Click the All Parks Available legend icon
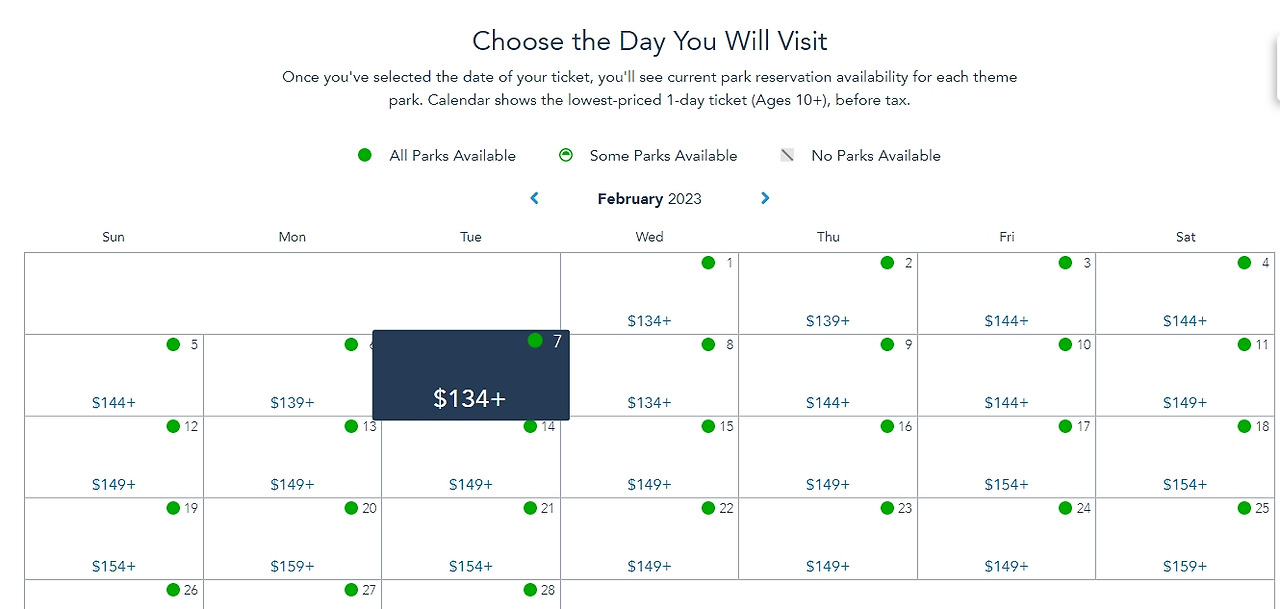Screen dimensions: 1280x609 [365, 155]
